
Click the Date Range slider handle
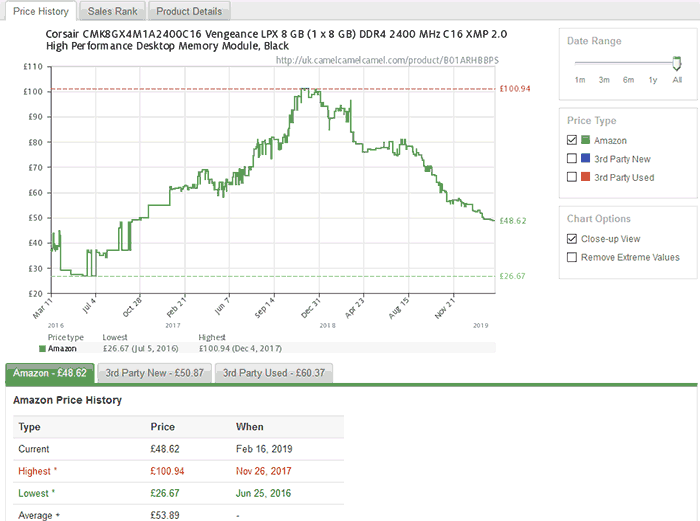(x=677, y=63)
